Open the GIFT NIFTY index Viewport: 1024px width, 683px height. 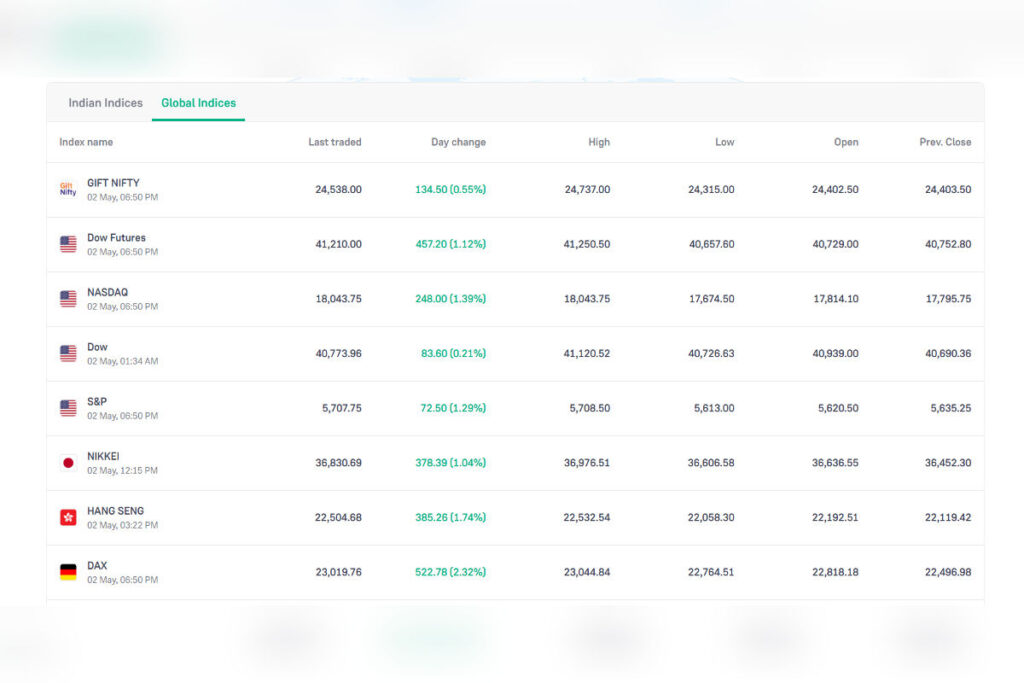pyautogui.click(x=113, y=183)
